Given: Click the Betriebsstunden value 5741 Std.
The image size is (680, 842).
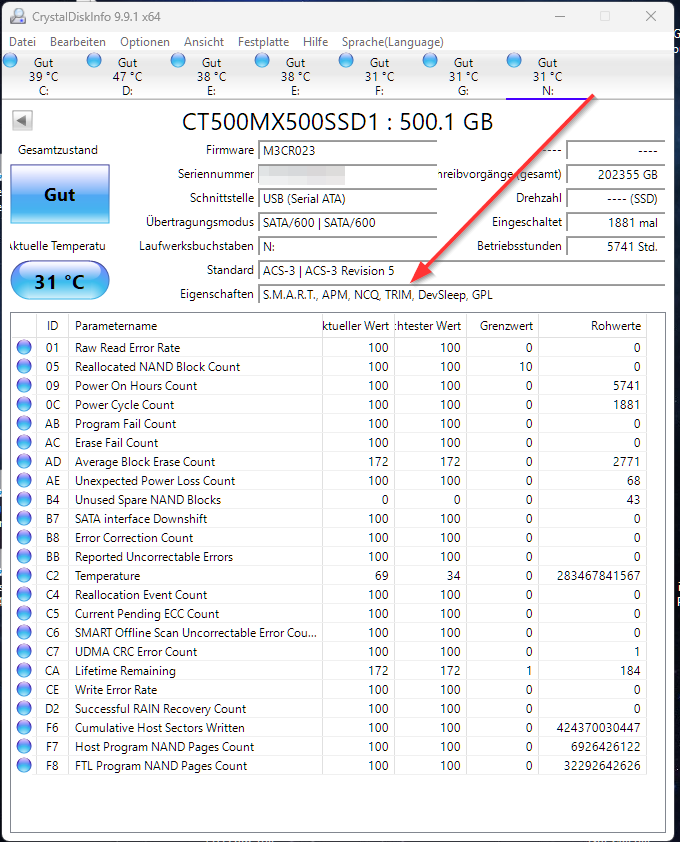Looking at the screenshot, I should point(616,246).
